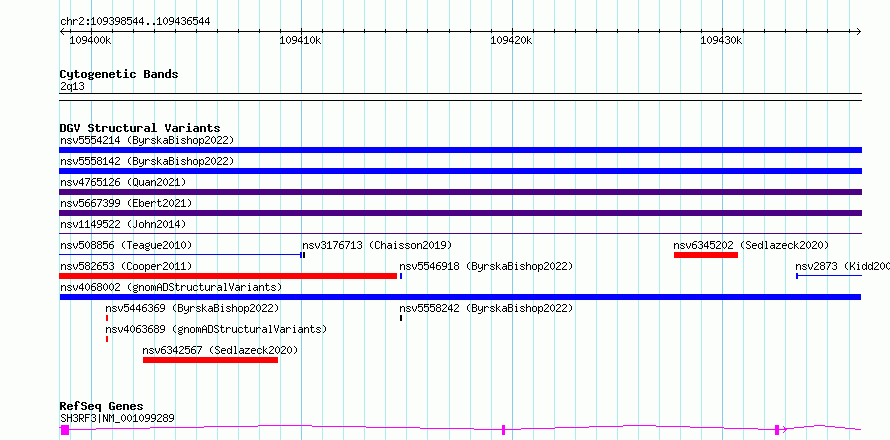Click the 109410k ruler label
The width and height of the screenshot is (890, 440).
coord(301,40)
